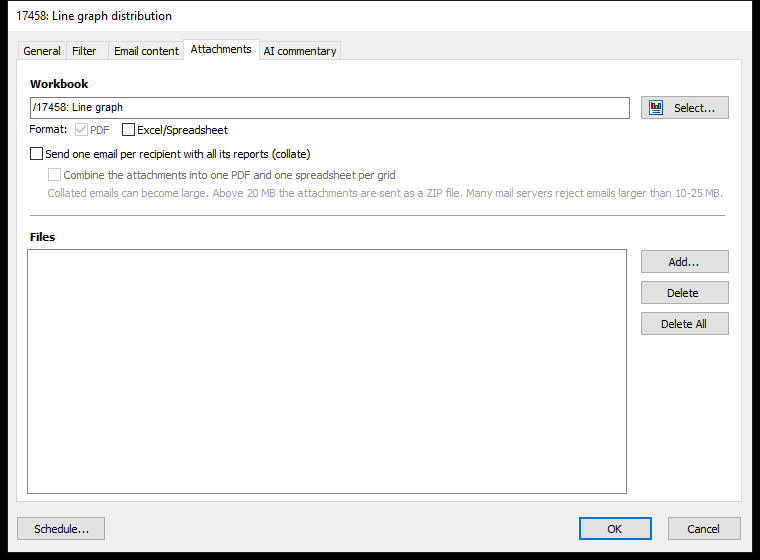This screenshot has width=760, height=560.
Task: Go to the Email content tab
Action: click(146, 51)
